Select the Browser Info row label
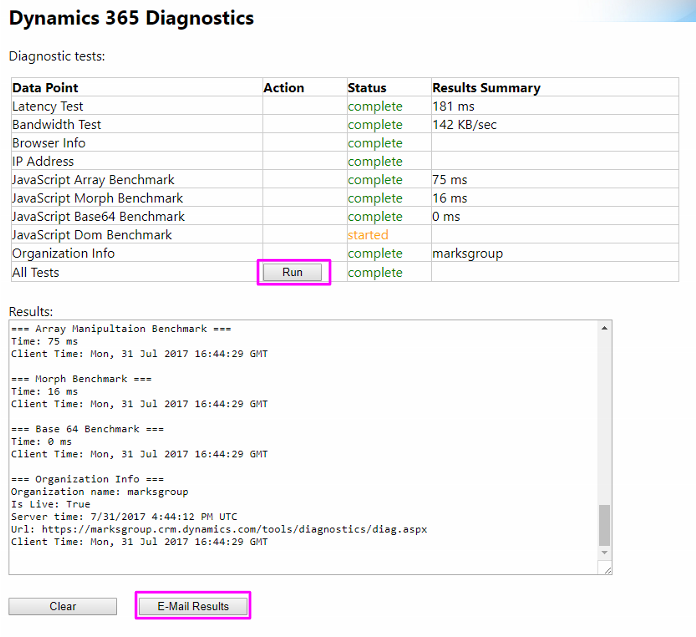The height and width of the screenshot is (637, 696). [49, 143]
